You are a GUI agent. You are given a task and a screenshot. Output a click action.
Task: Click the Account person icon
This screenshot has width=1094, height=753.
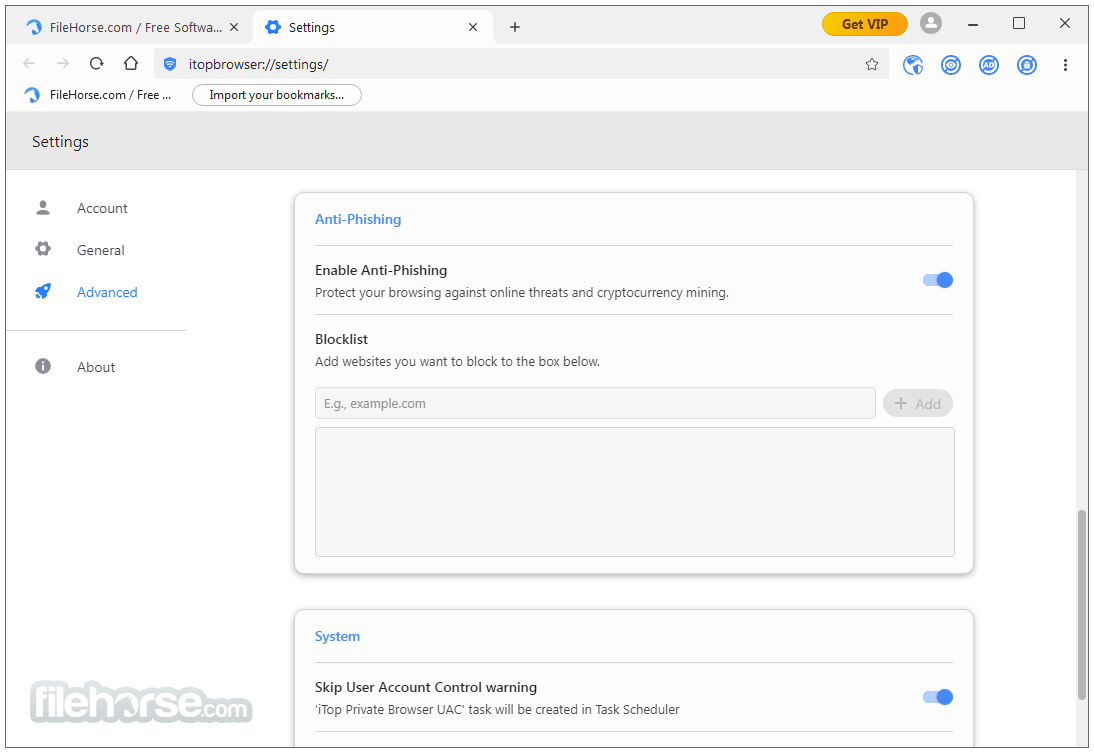(x=43, y=208)
